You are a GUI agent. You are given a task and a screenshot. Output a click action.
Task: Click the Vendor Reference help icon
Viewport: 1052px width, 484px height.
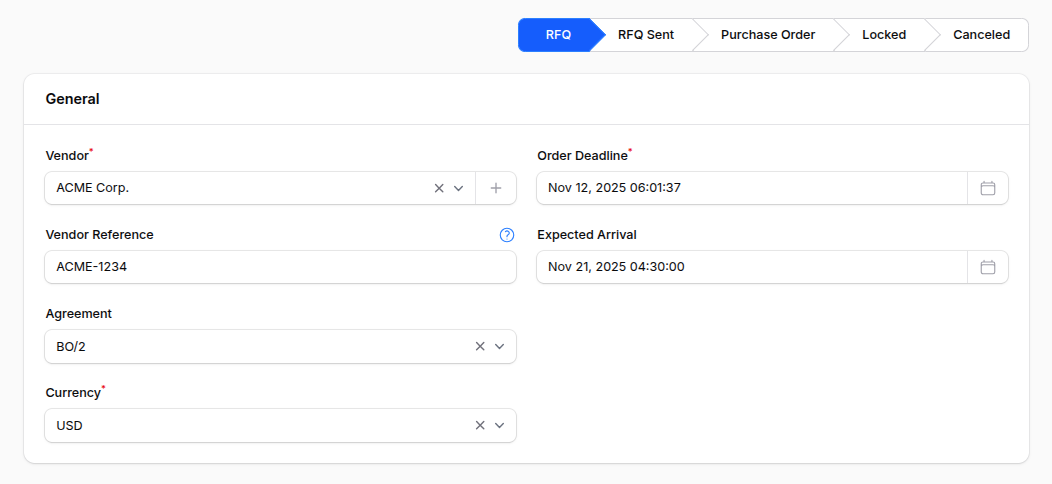tap(506, 235)
